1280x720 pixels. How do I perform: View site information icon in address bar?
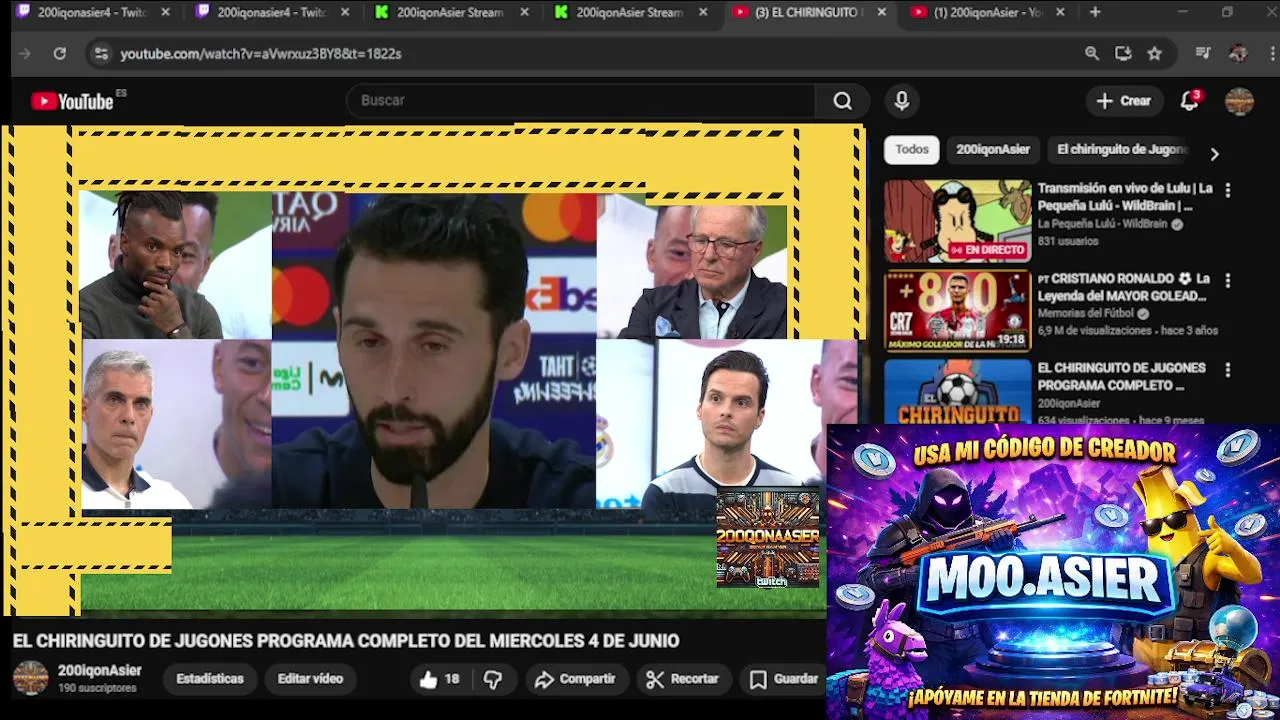pos(100,54)
